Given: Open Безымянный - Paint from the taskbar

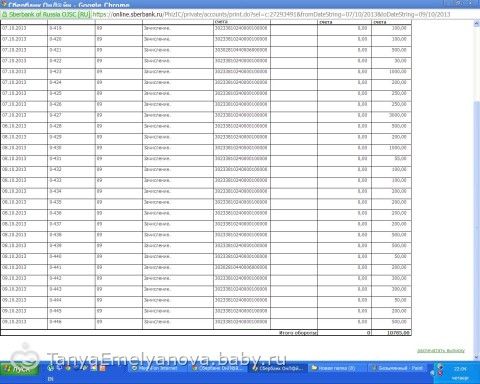Looking at the screenshot, I should 398,368.
